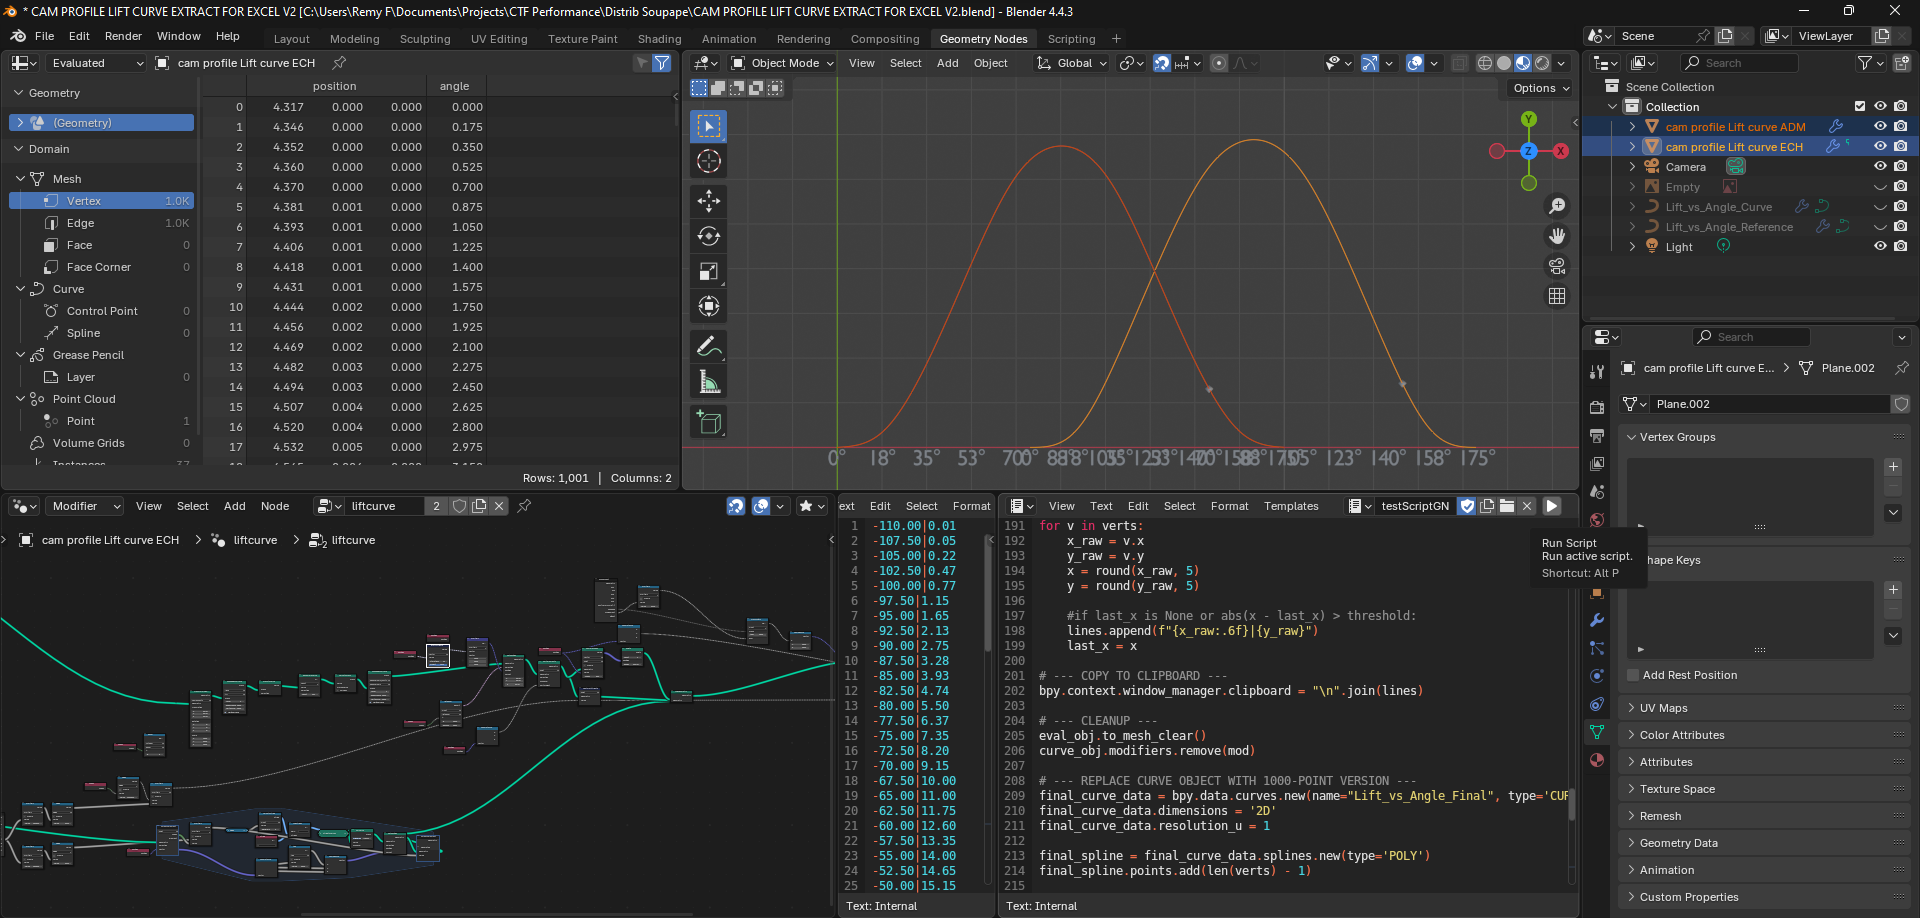1920x918 pixels.
Task: Select the Rotate tool in viewport toolbar
Action: (709, 237)
